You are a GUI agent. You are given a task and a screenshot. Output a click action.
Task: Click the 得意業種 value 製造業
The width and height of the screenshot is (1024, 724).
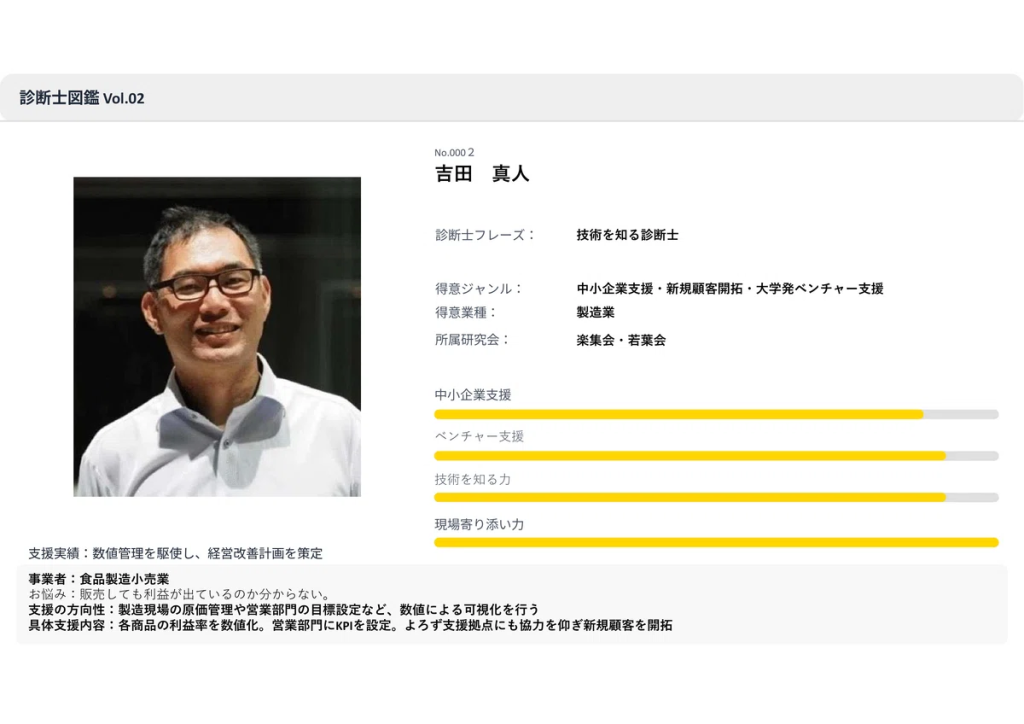[595, 312]
